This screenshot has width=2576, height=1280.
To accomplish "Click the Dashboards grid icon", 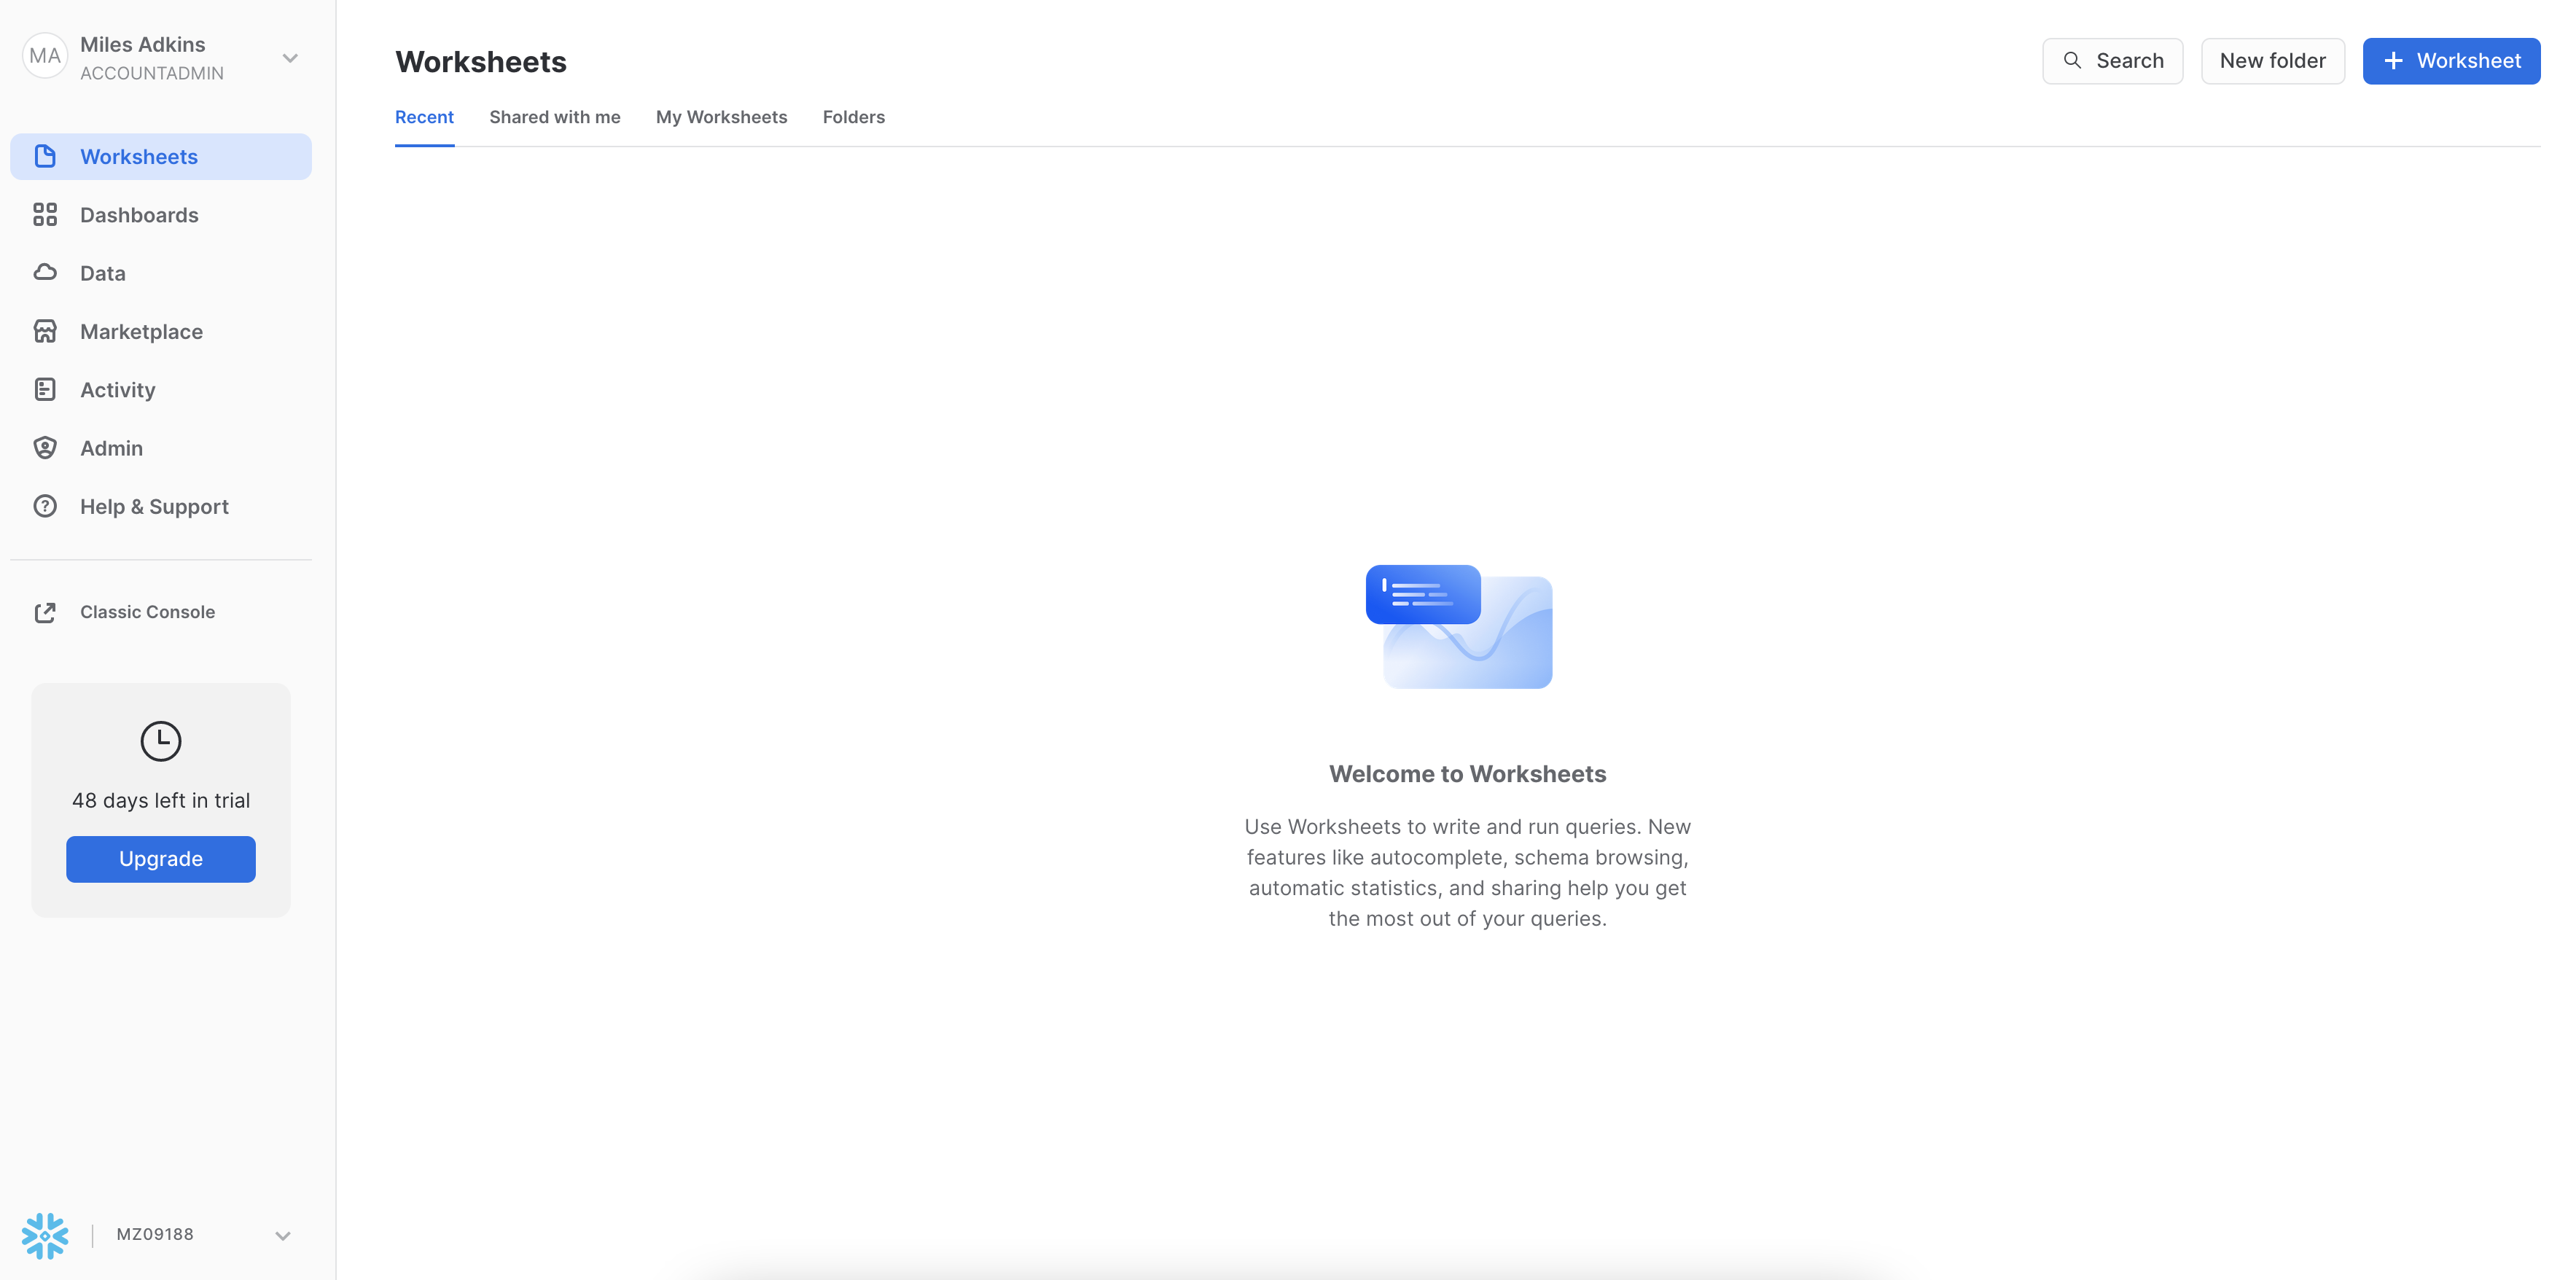I will 45,215.
